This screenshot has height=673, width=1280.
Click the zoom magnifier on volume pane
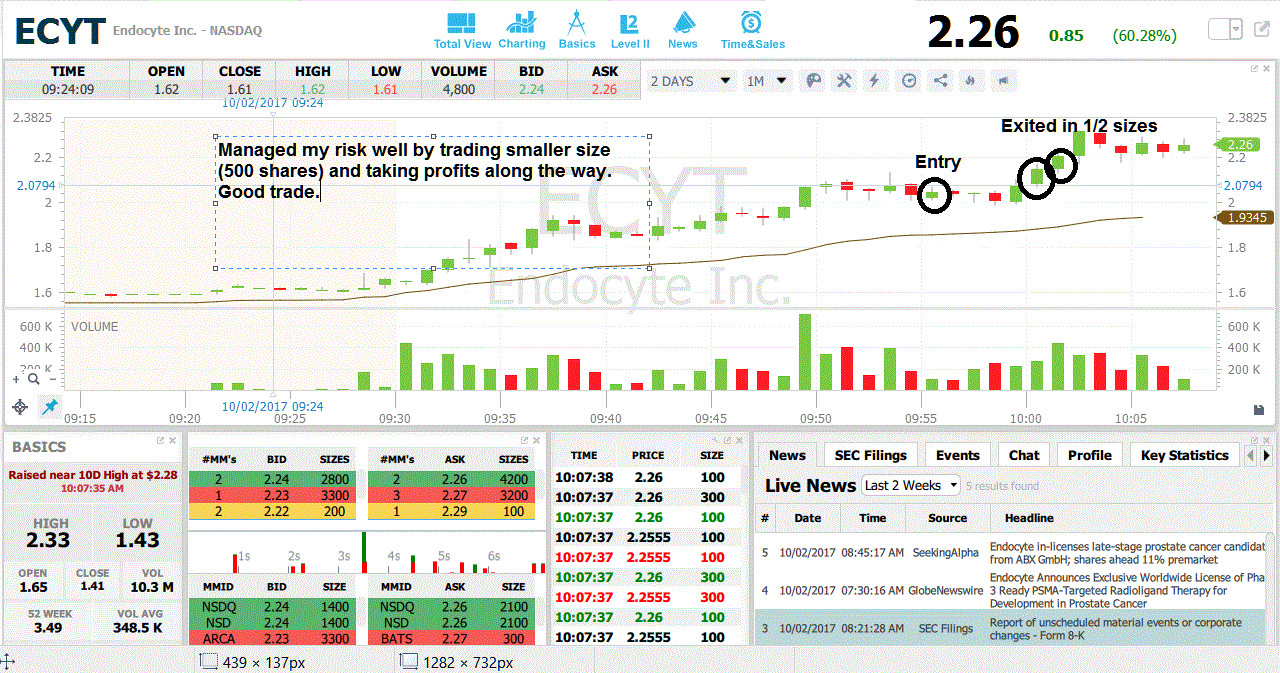pos(33,379)
